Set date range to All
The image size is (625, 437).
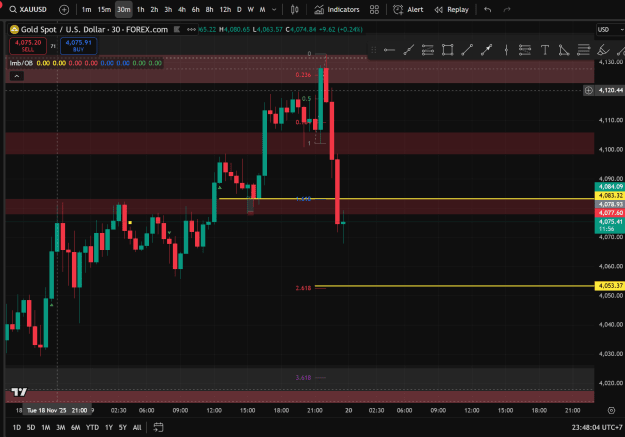(x=137, y=427)
